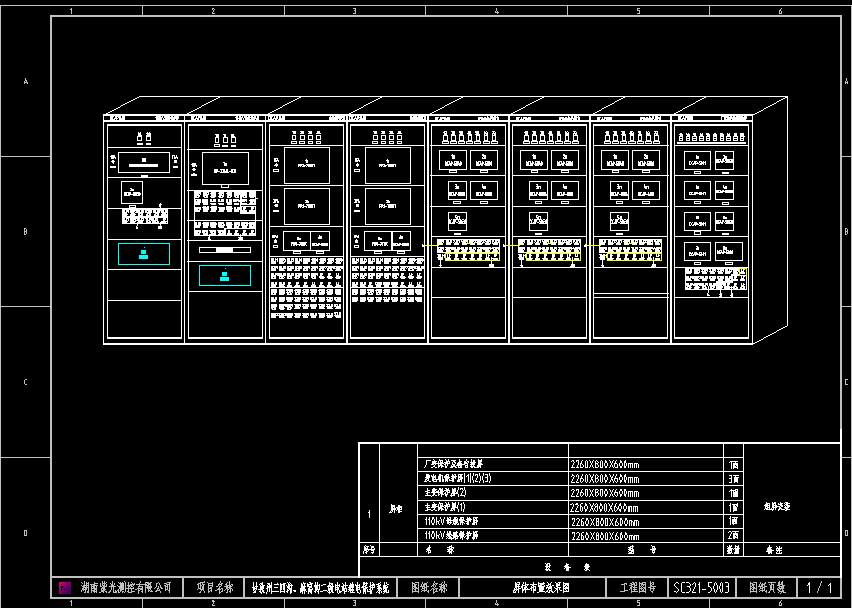This screenshot has width=852, height=608.
Task: Click yellow terminal strip in fifth cabinet
Action: click(468, 258)
